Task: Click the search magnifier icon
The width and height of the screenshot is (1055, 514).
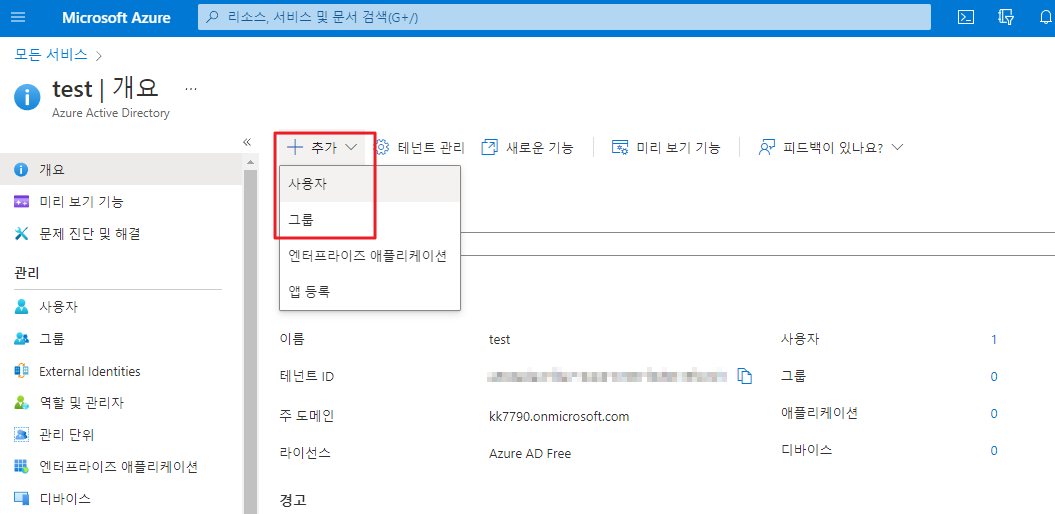Action: (x=213, y=17)
